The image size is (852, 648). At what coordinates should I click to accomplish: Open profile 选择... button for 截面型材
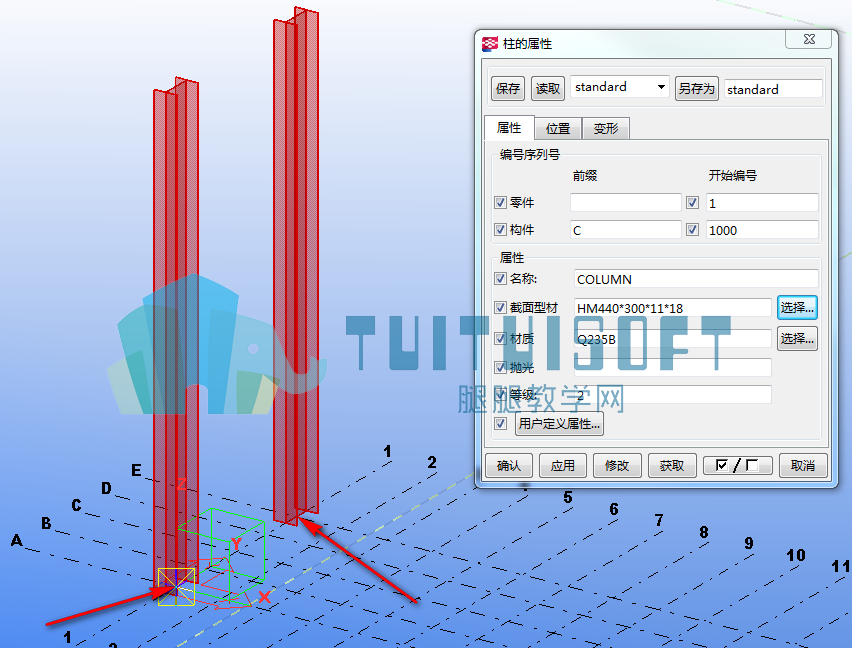(x=797, y=307)
